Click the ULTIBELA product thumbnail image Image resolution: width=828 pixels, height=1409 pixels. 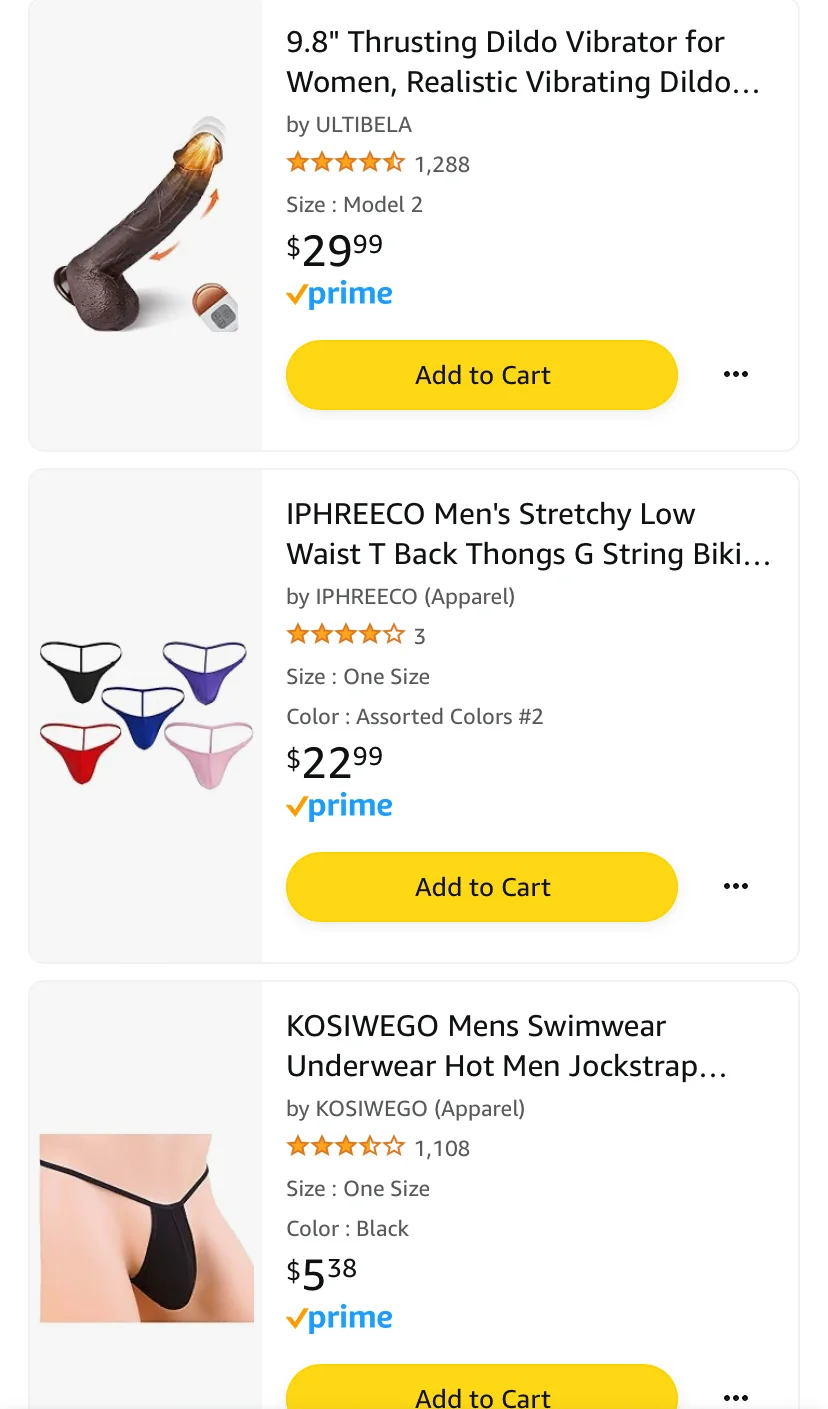[146, 224]
